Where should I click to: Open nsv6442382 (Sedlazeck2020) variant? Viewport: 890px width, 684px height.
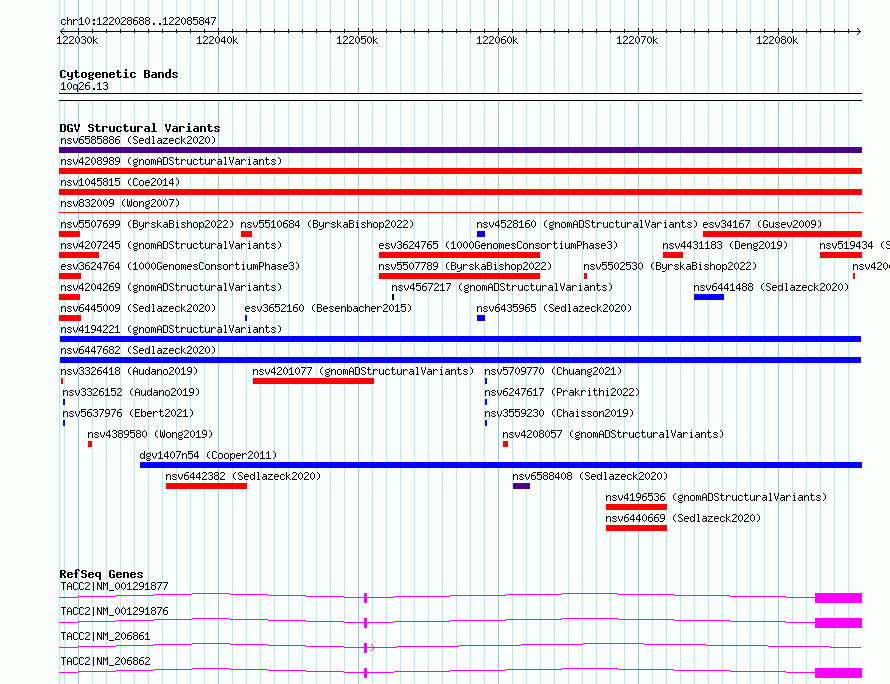(243, 476)
